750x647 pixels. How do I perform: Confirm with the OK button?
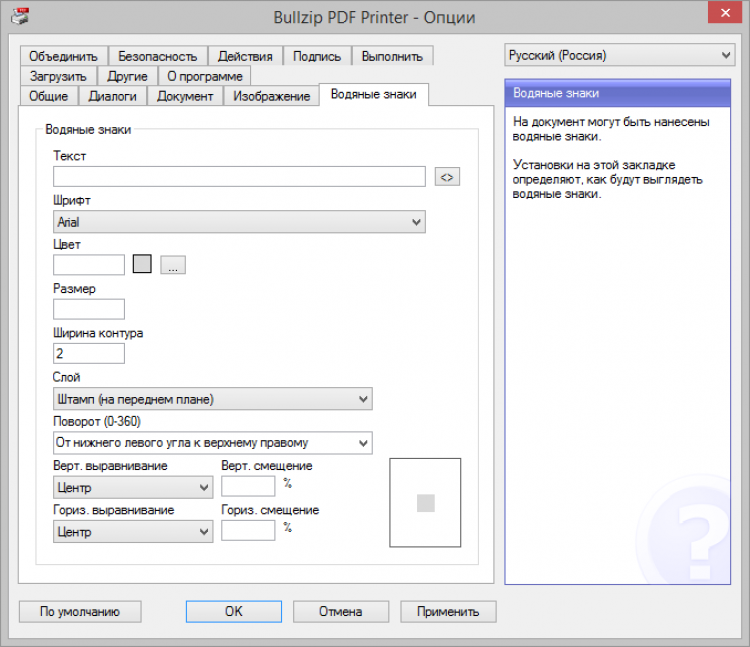tap(234, 612)
